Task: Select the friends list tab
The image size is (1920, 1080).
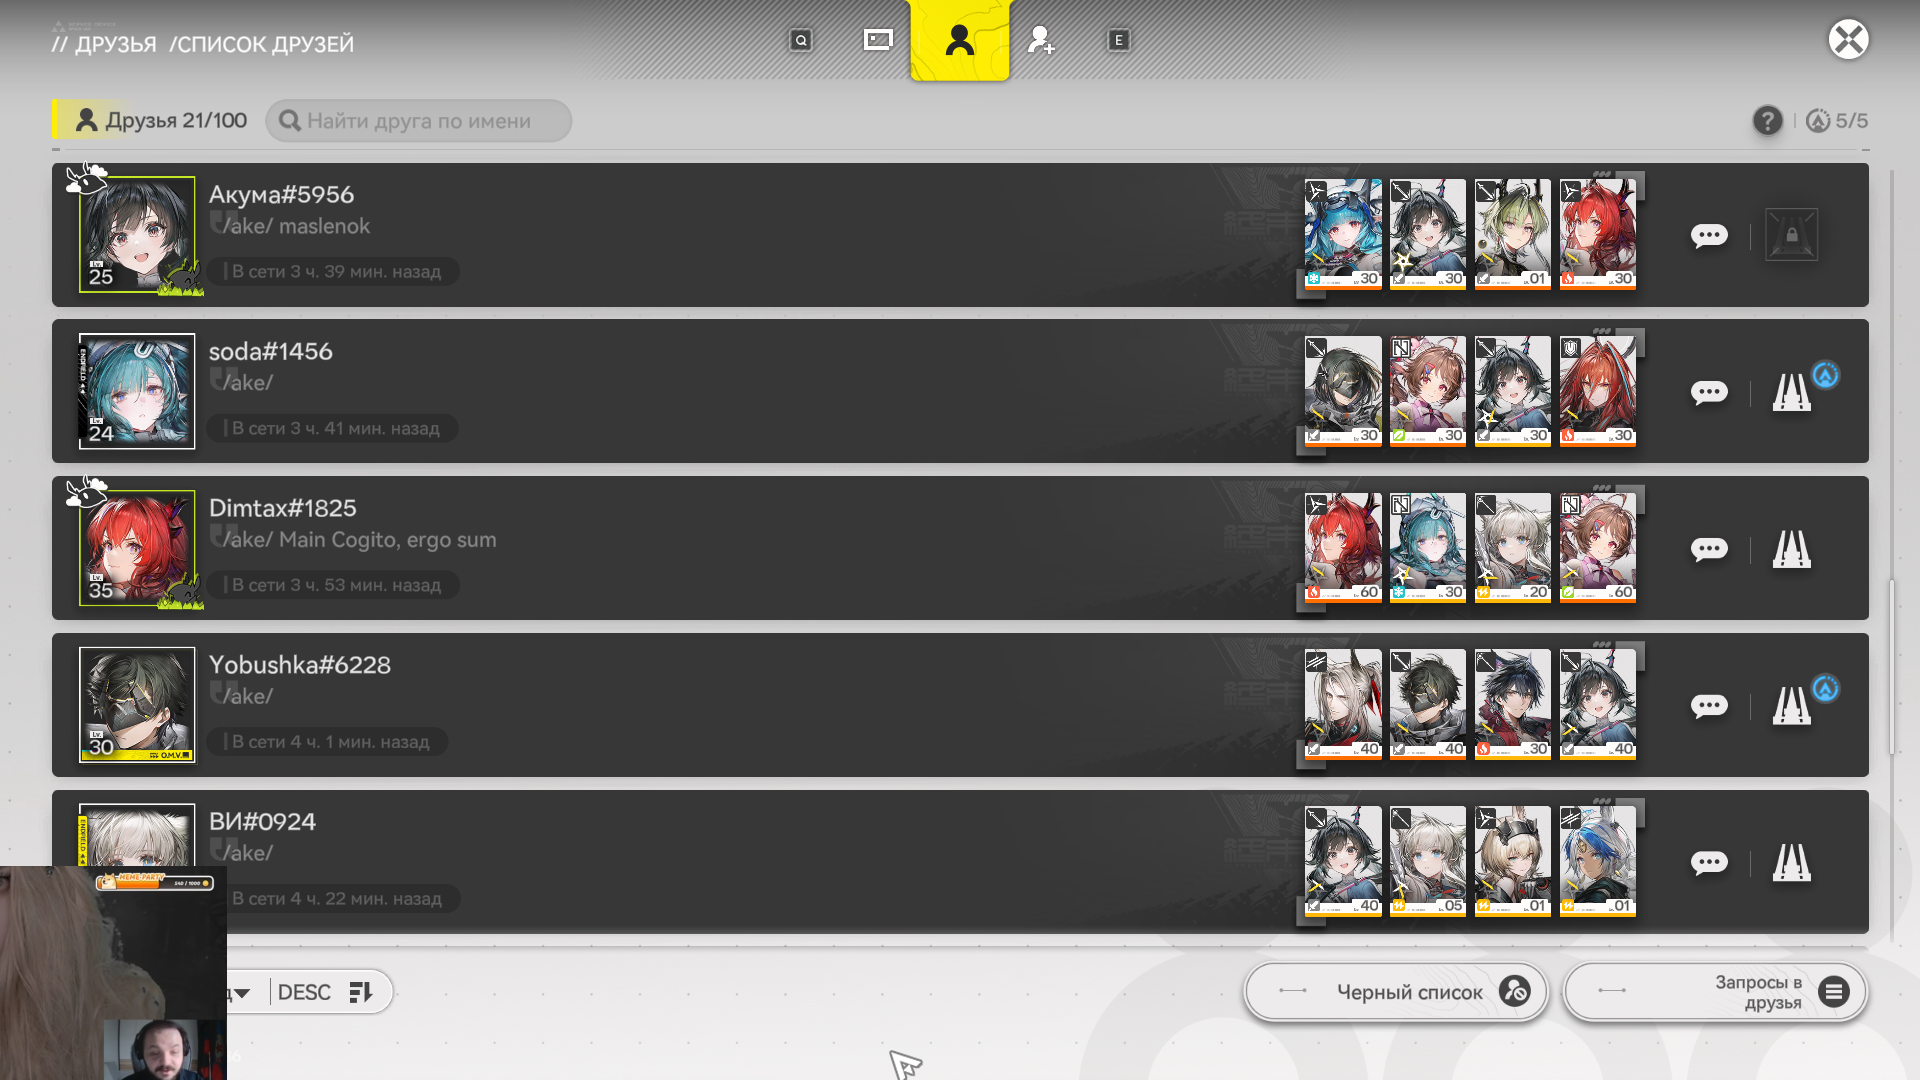Action: pyautogui.click(x=959, y=40)
